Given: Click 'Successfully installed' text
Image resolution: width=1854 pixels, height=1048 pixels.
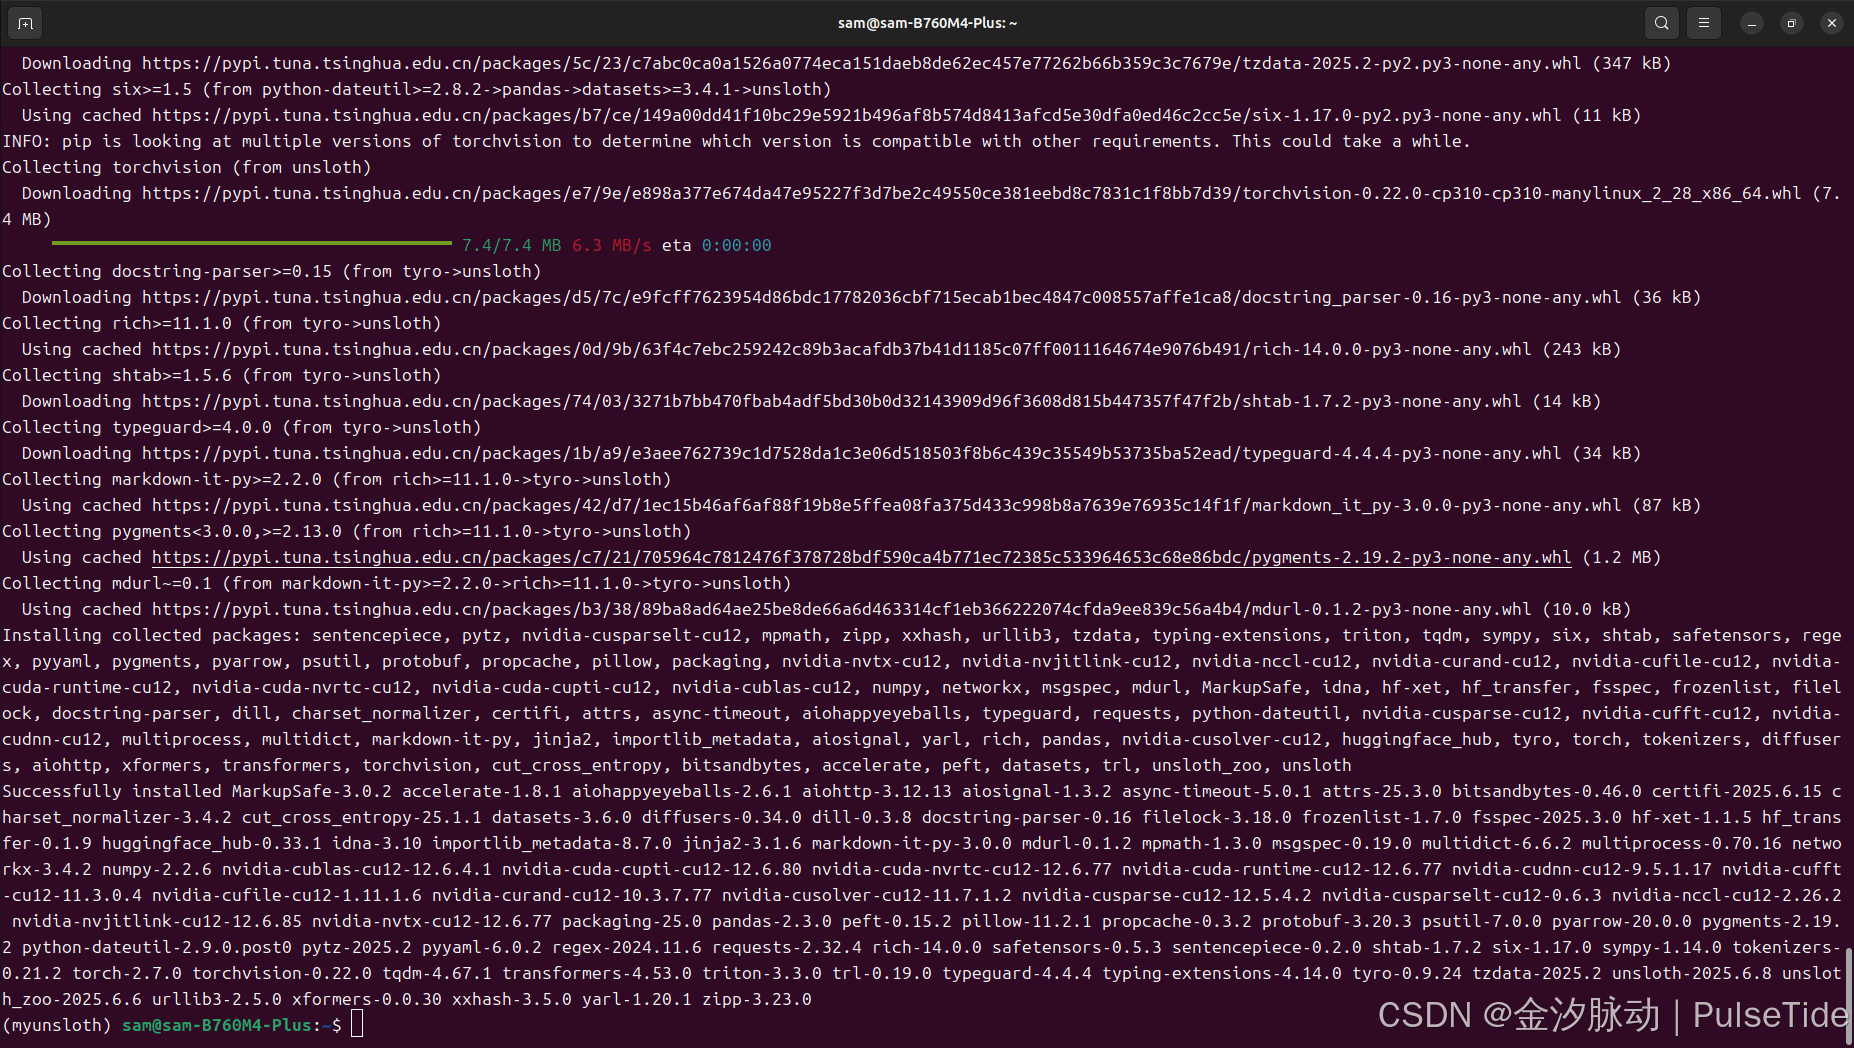Looking at the screenshot, I should (111, 791).
